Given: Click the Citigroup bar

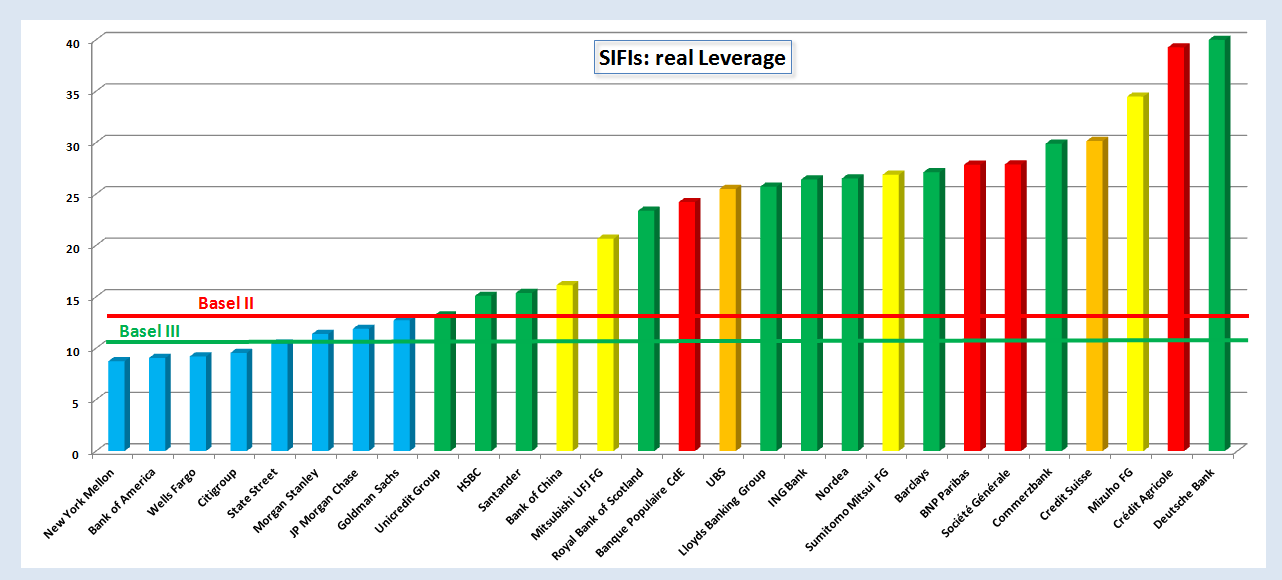Looking at the screenshot, I should (x=240, y=400).
